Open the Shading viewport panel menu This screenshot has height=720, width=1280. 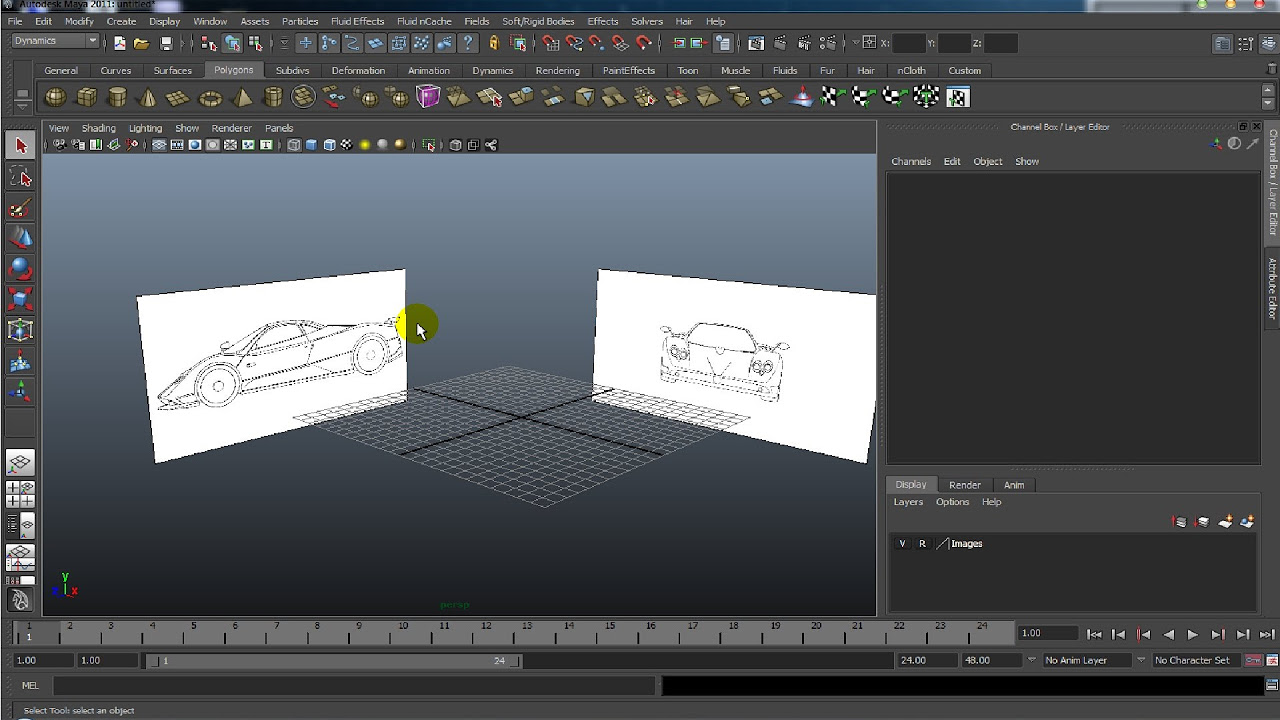point(98,128)
